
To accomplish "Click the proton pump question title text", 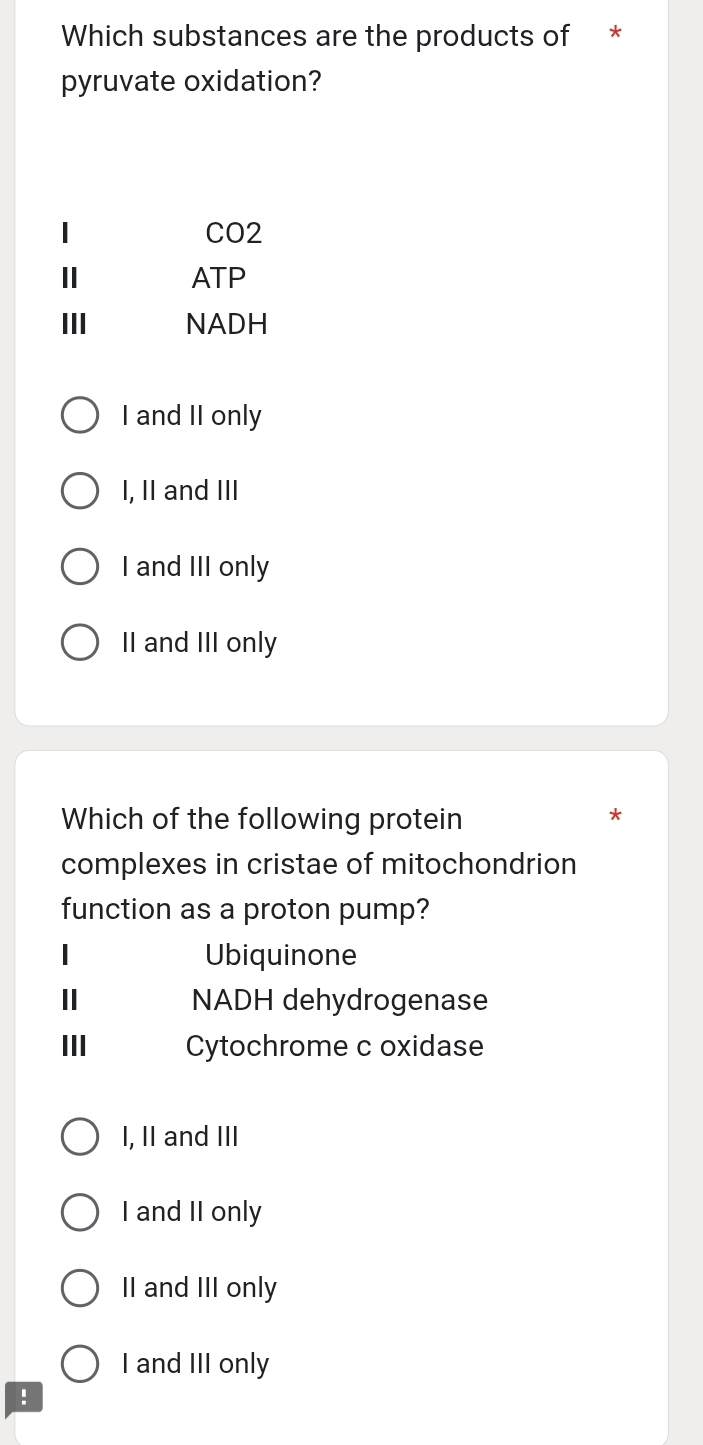I will coord(319,863).
